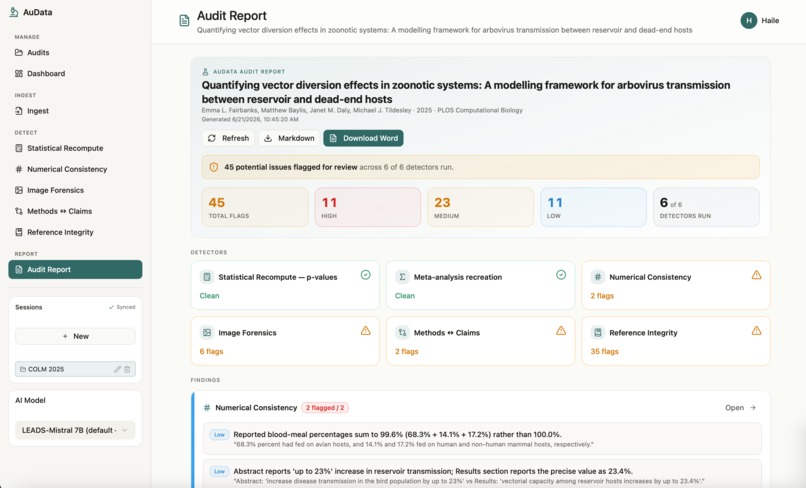The image size is (806, 488).
Task: Open the Meta-analysis recreation detector card
Action: pyautogui.click(x=481, y=285)
